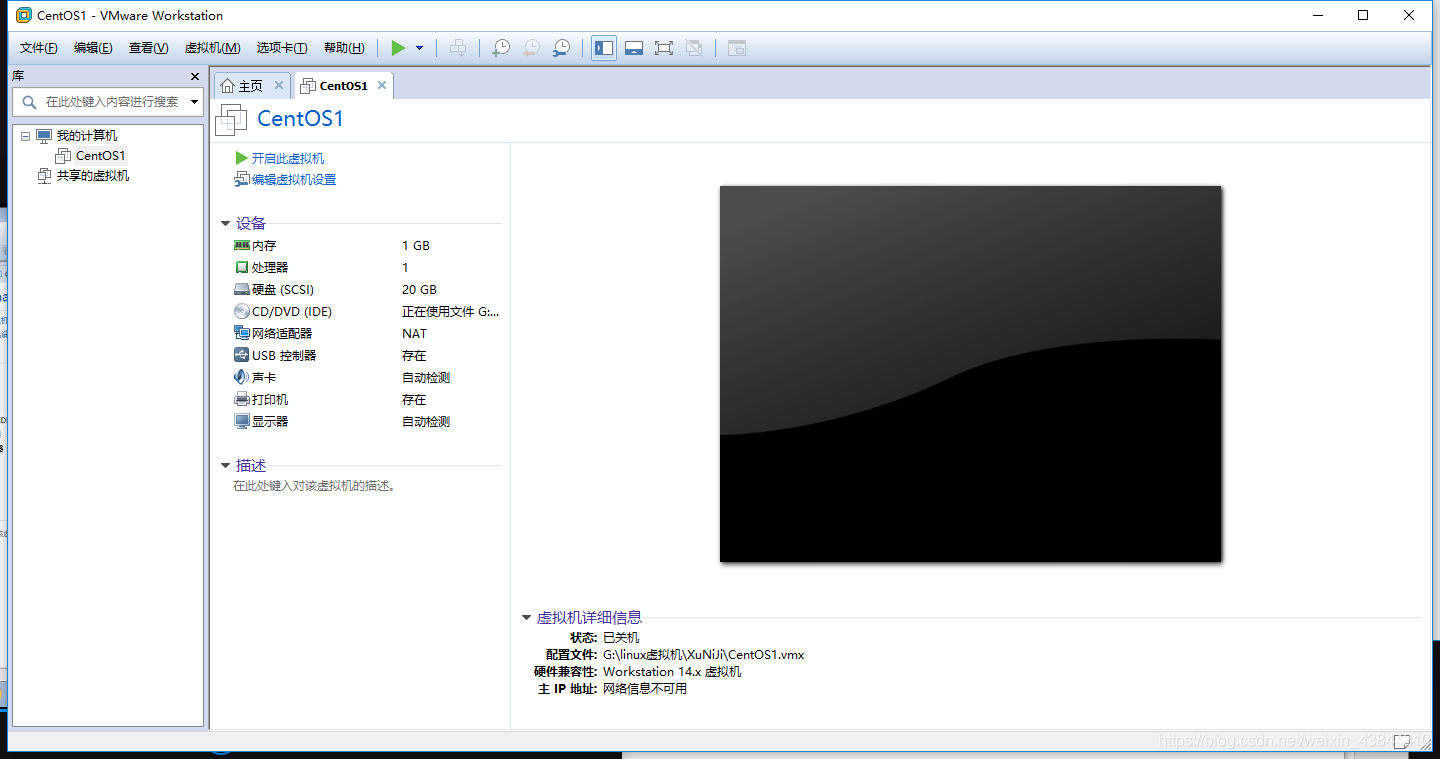This screenshot has height=759, width=1440.
Task: Close the CentOS1 tab
Action: click(382, 86)
